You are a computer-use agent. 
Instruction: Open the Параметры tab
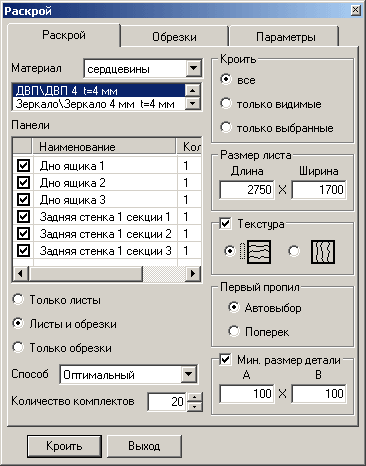[286, 37]
